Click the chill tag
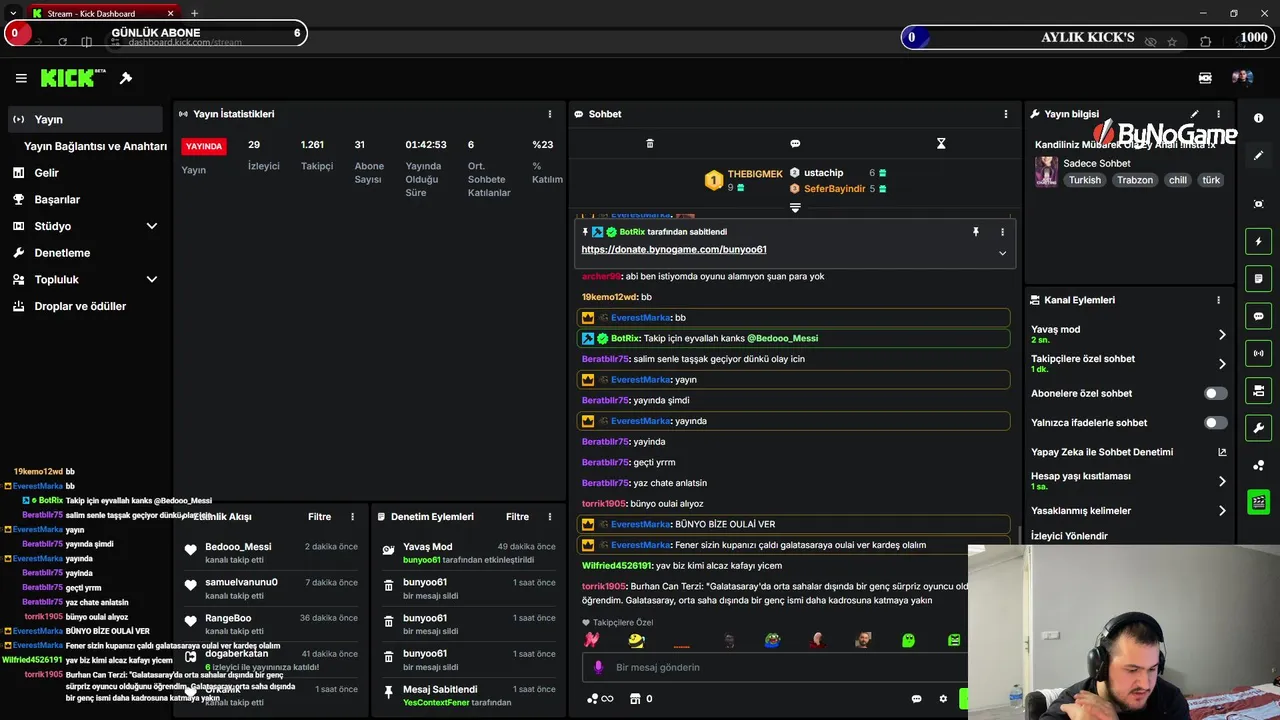Screen dimensions: 1280x720 [1177, 181]
